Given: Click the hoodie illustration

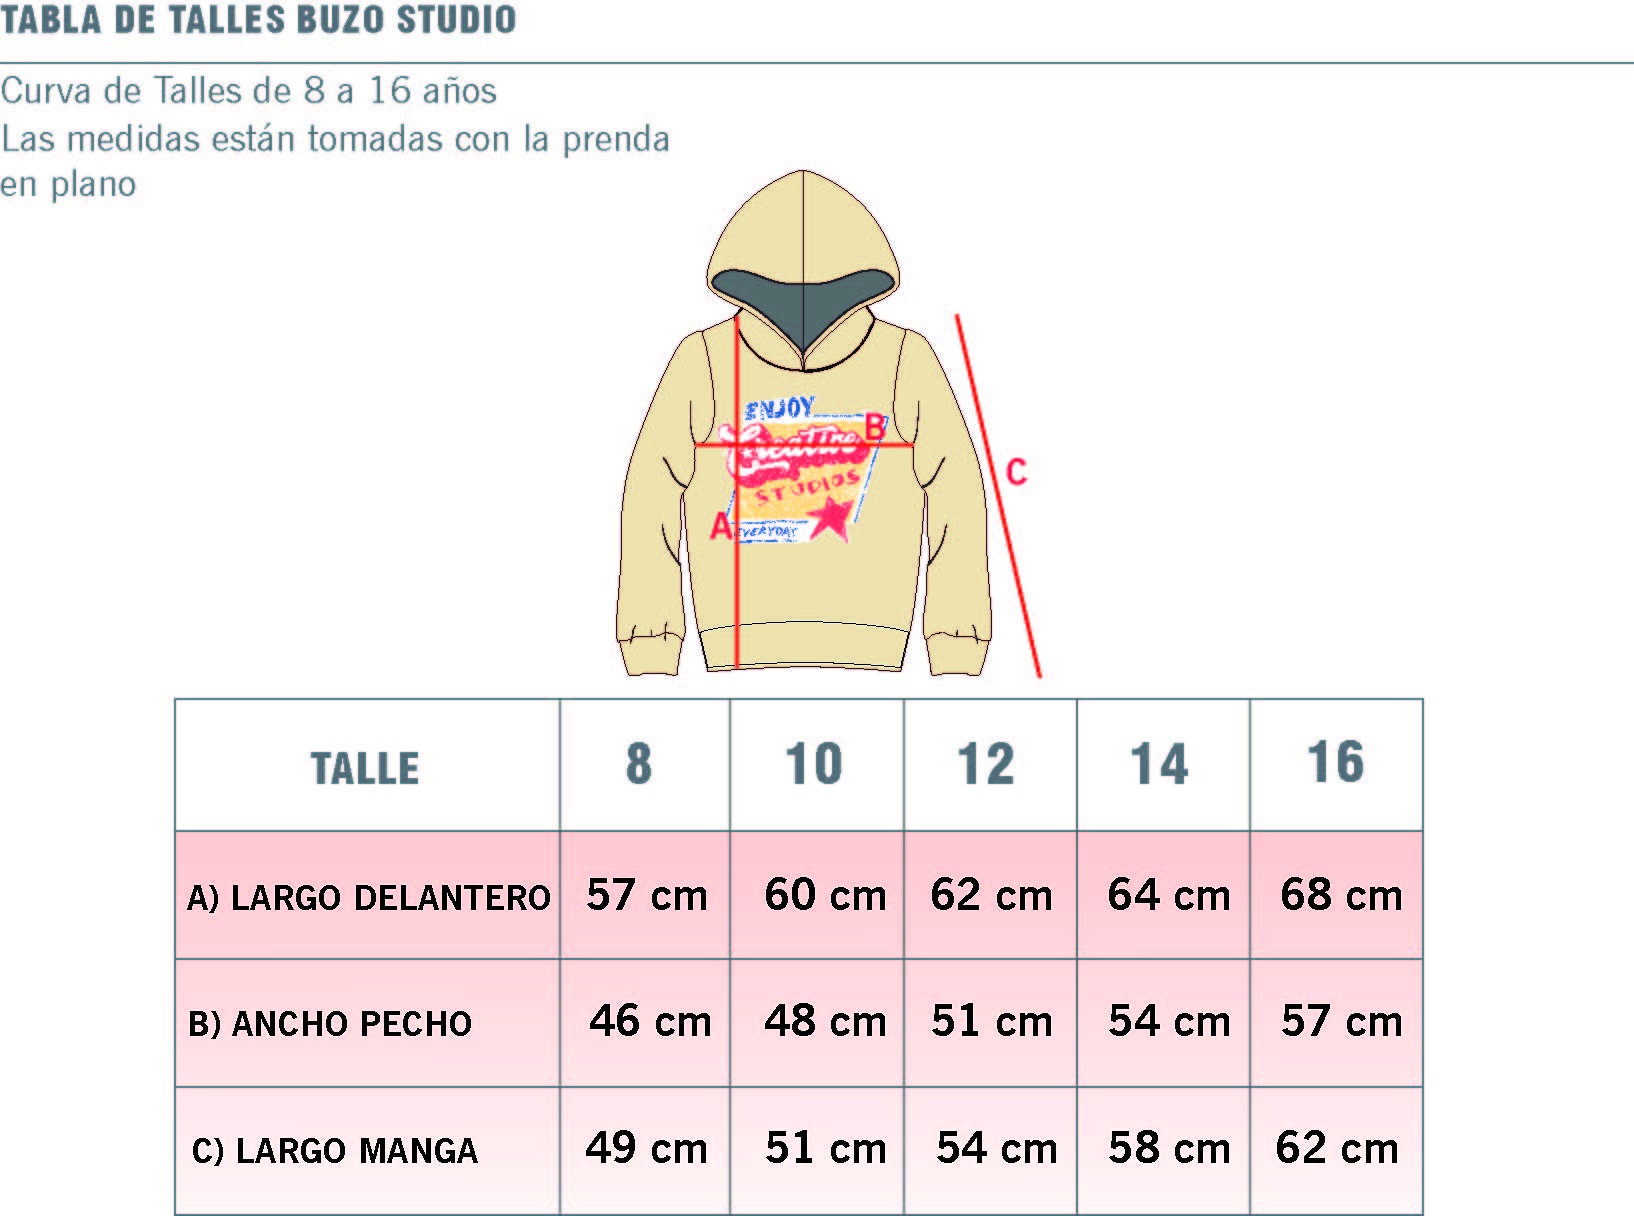Looking at the screenshot, I should pos(804,424).
